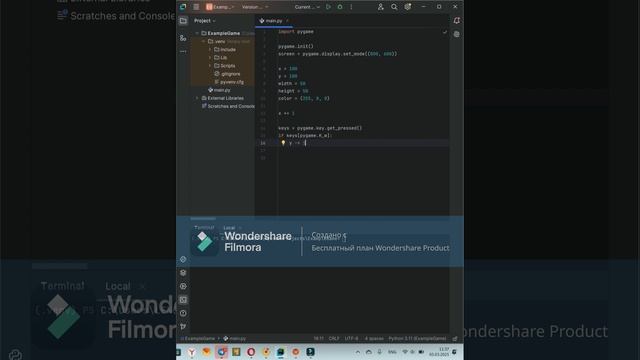Select External Libraries in the tree
This screenshot has width=640, height=360.
point(223,98)
